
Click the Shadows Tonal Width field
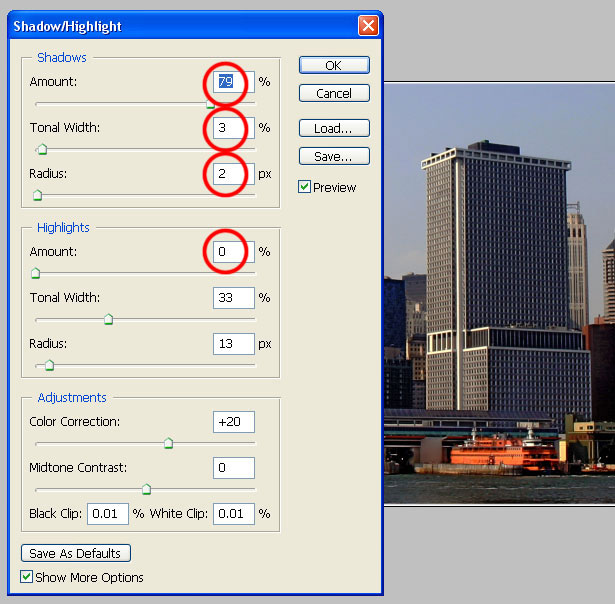point(234,128)
